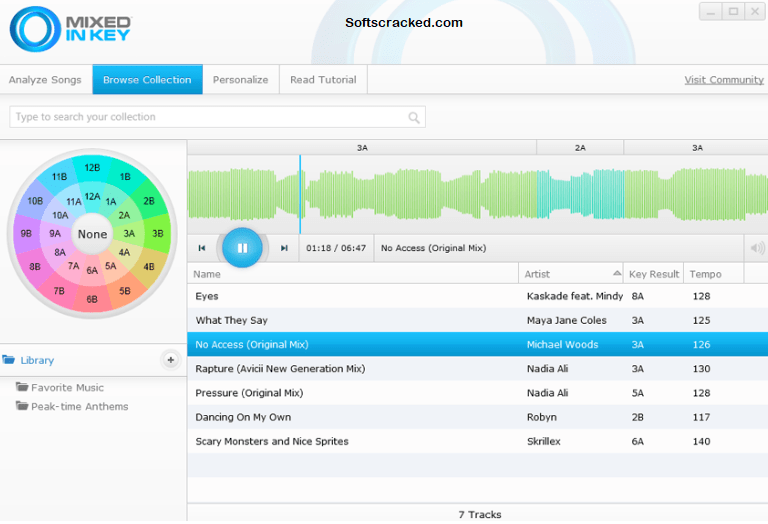
Task: Pause playback with the blue pause button
Action: click(242, 248)
